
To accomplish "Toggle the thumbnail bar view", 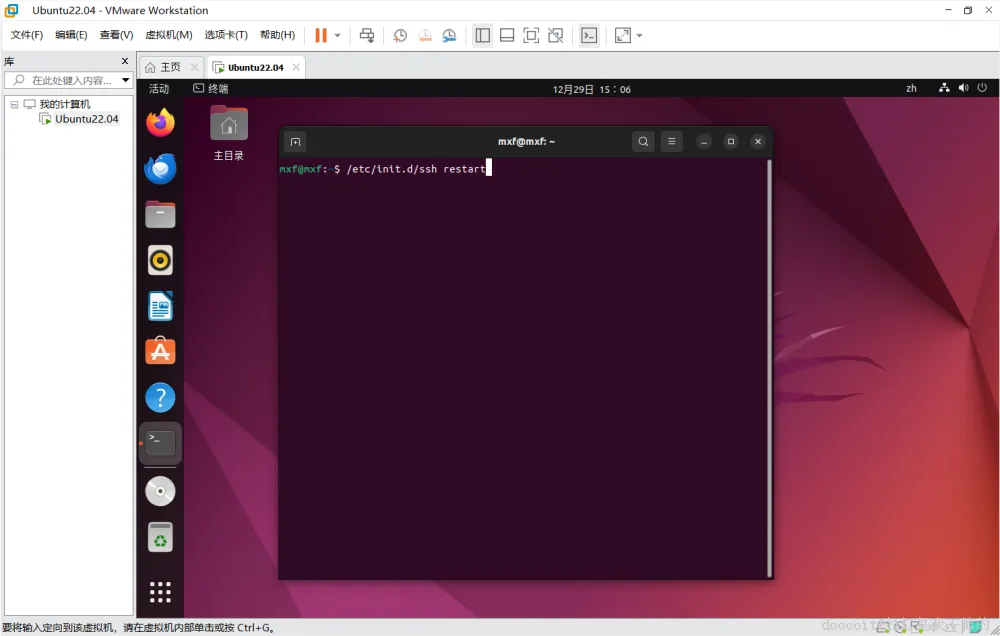I will (507, 36).
